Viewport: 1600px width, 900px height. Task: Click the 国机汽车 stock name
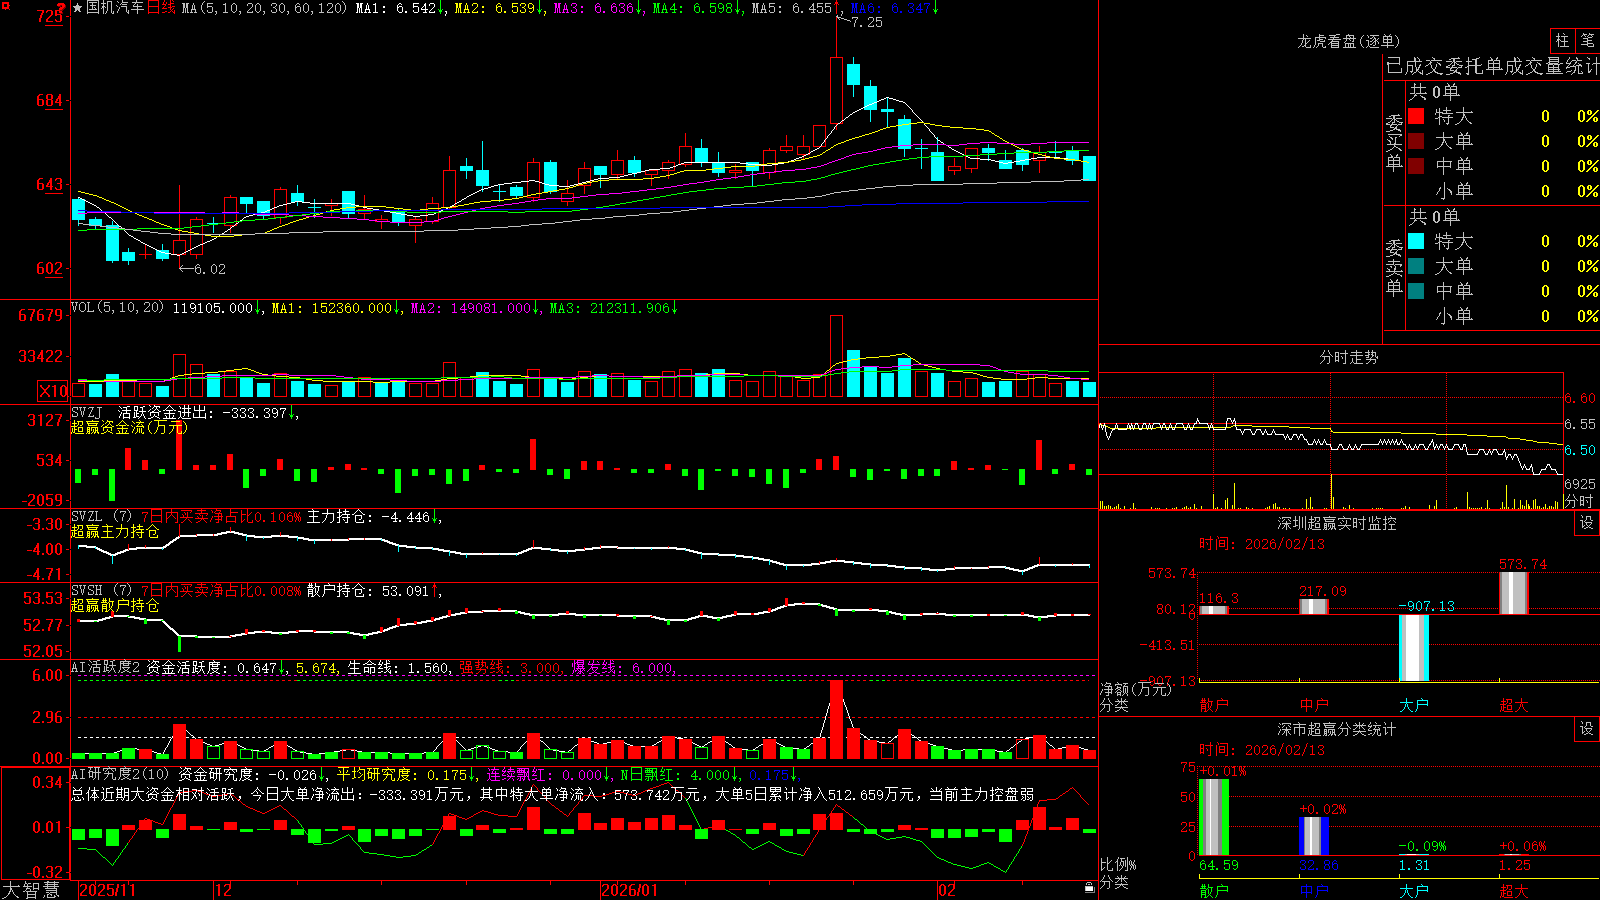(x=115, y=8)
